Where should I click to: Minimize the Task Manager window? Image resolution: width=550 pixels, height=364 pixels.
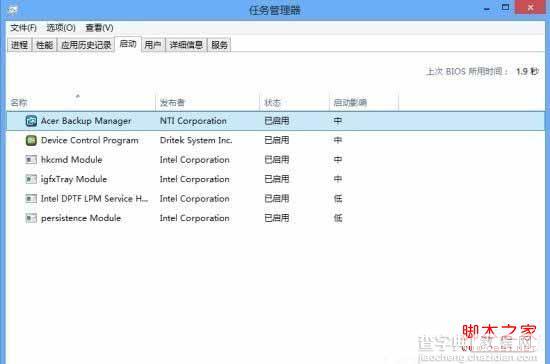487,9
